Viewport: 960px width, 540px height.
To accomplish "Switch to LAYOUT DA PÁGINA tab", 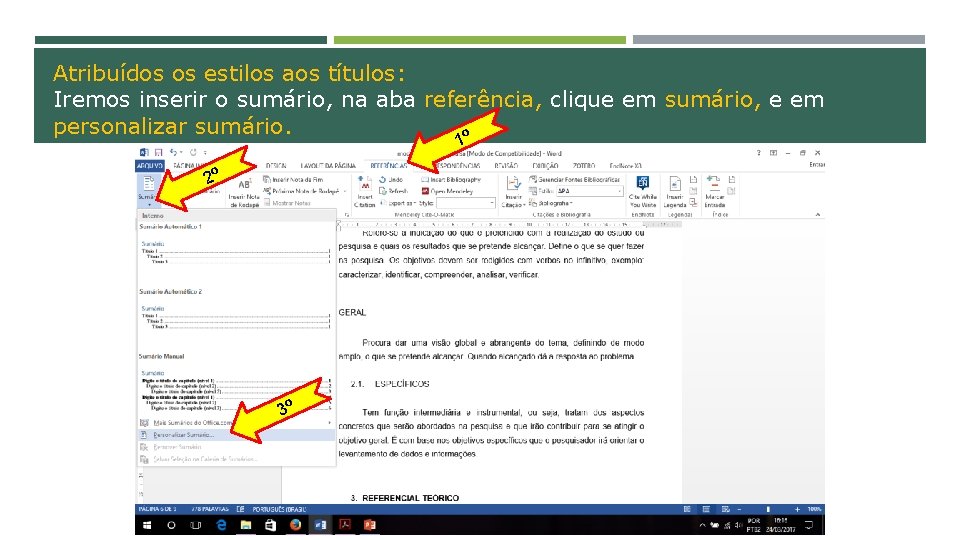I will (328, 166).
